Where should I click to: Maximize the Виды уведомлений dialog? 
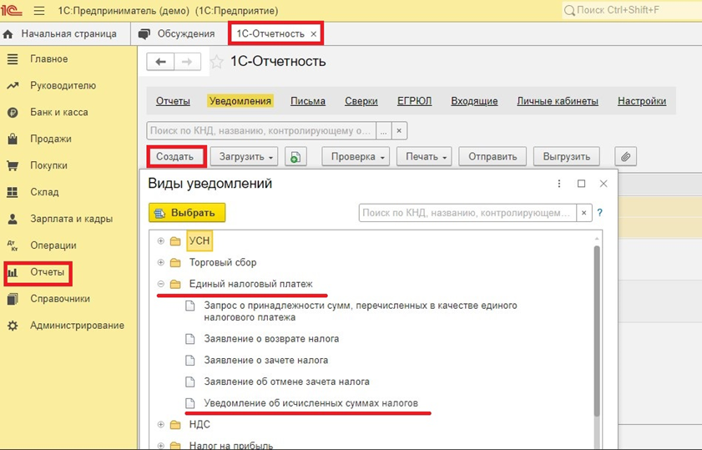click(x=581, y=184)
